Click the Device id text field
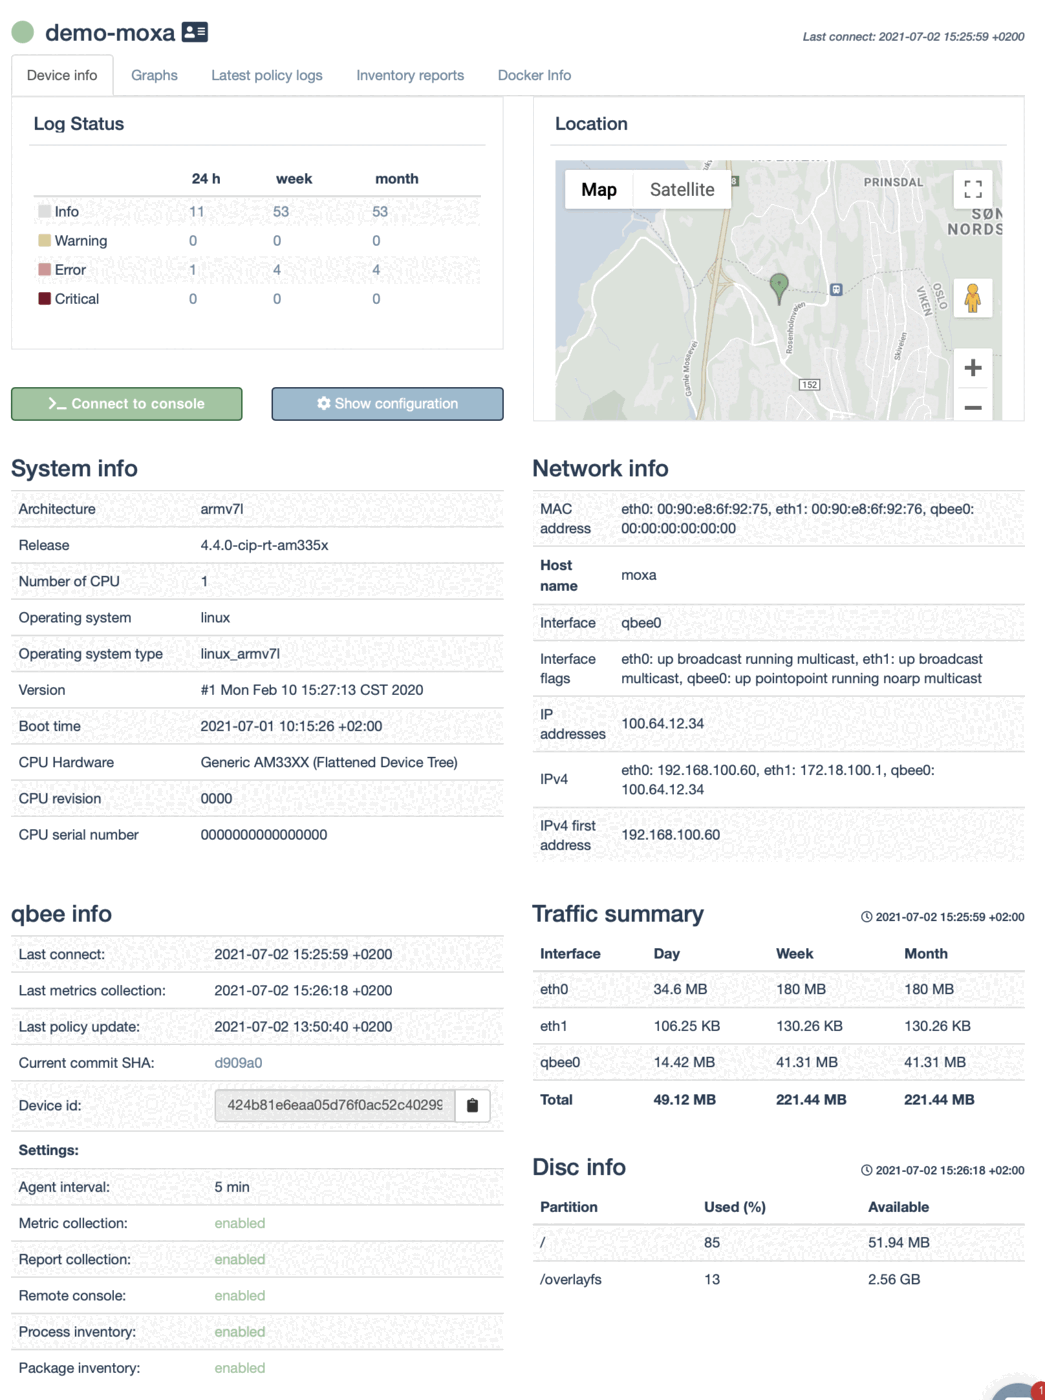 coord(334,1106)
